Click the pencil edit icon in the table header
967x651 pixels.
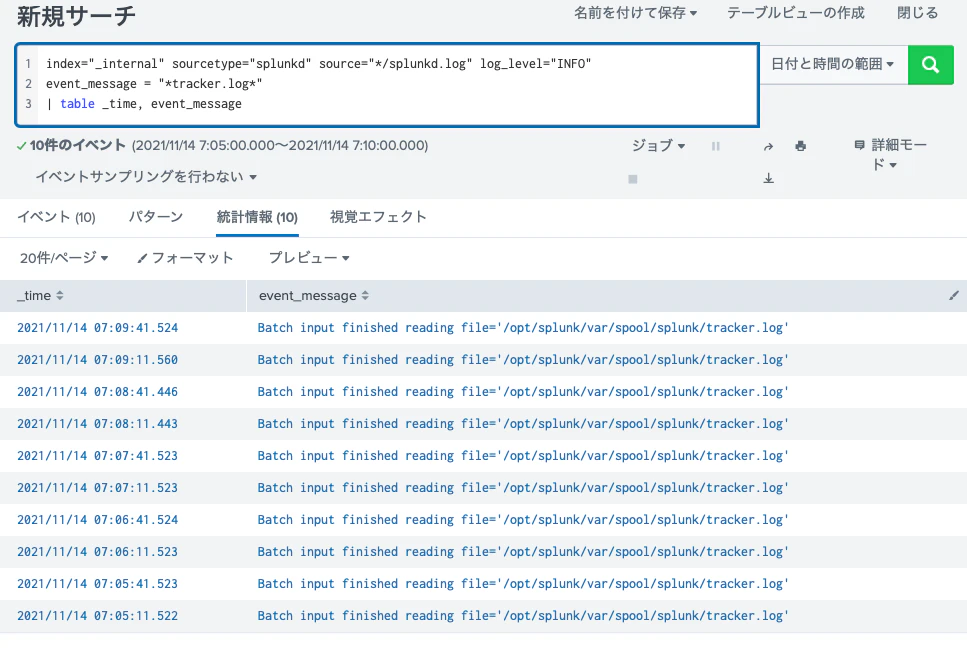(953, 296)
